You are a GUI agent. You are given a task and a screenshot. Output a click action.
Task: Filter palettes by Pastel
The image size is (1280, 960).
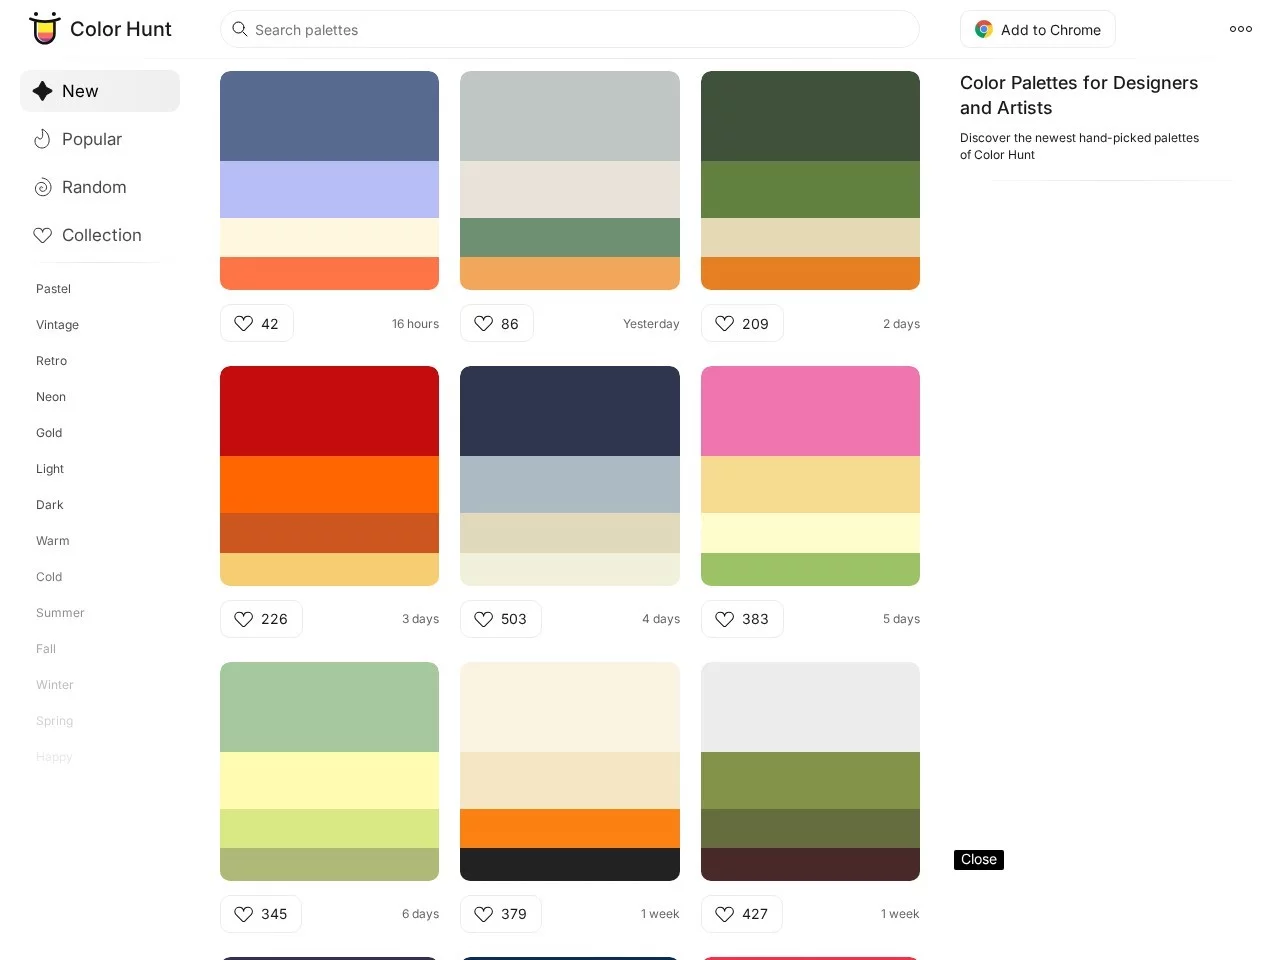(53, 289)
